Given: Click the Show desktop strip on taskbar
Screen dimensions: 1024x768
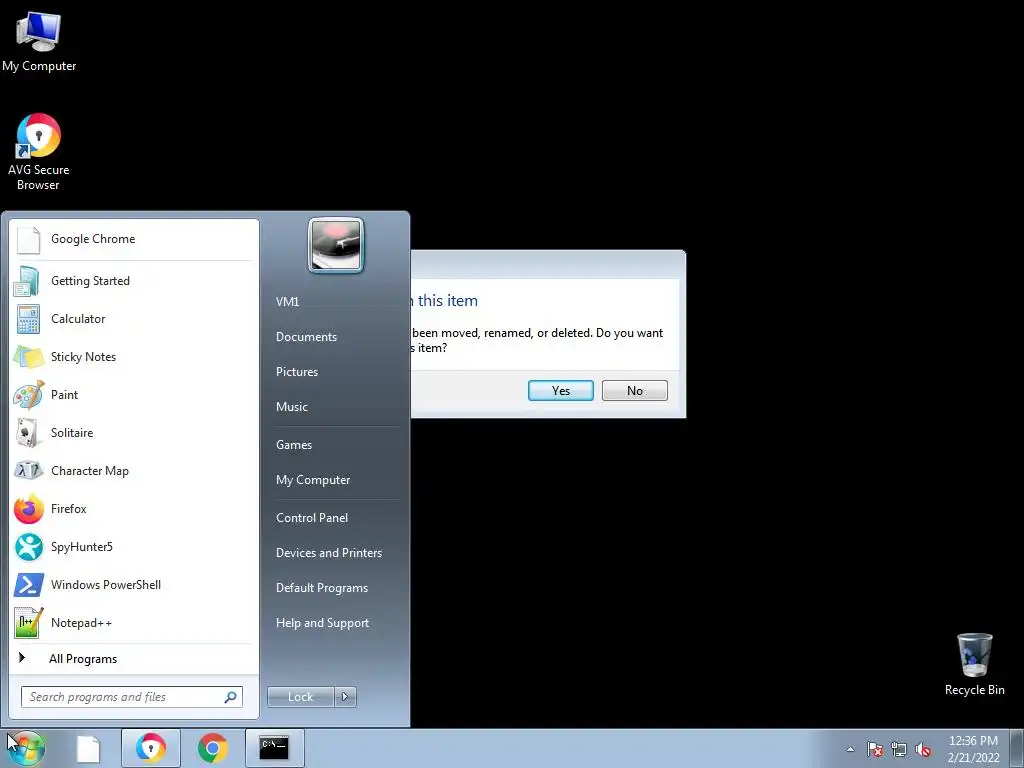Looking at the screenshot, I should (x=1017, y=748).
